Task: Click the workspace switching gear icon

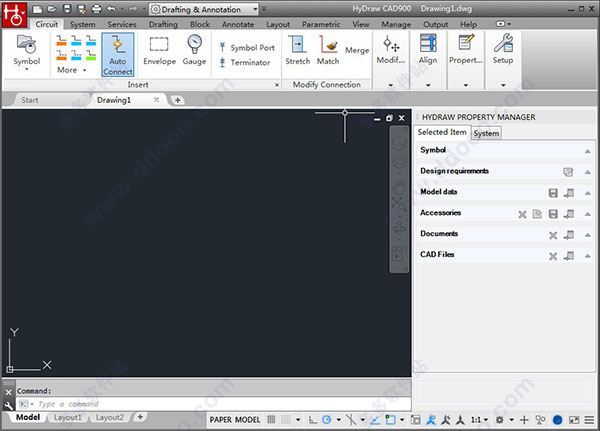Action: pos(499,420)
